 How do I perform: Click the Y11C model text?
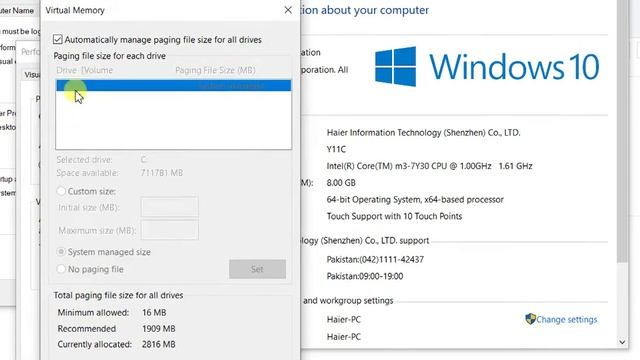coord(336,149)
